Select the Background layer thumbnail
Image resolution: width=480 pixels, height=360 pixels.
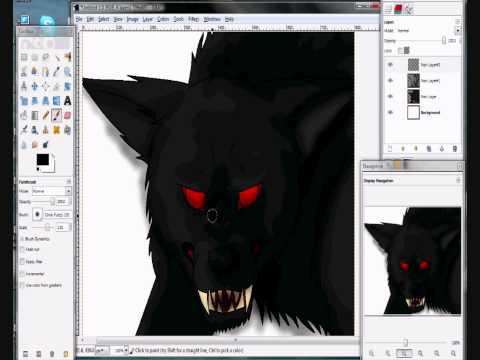(x=413, y=112)
